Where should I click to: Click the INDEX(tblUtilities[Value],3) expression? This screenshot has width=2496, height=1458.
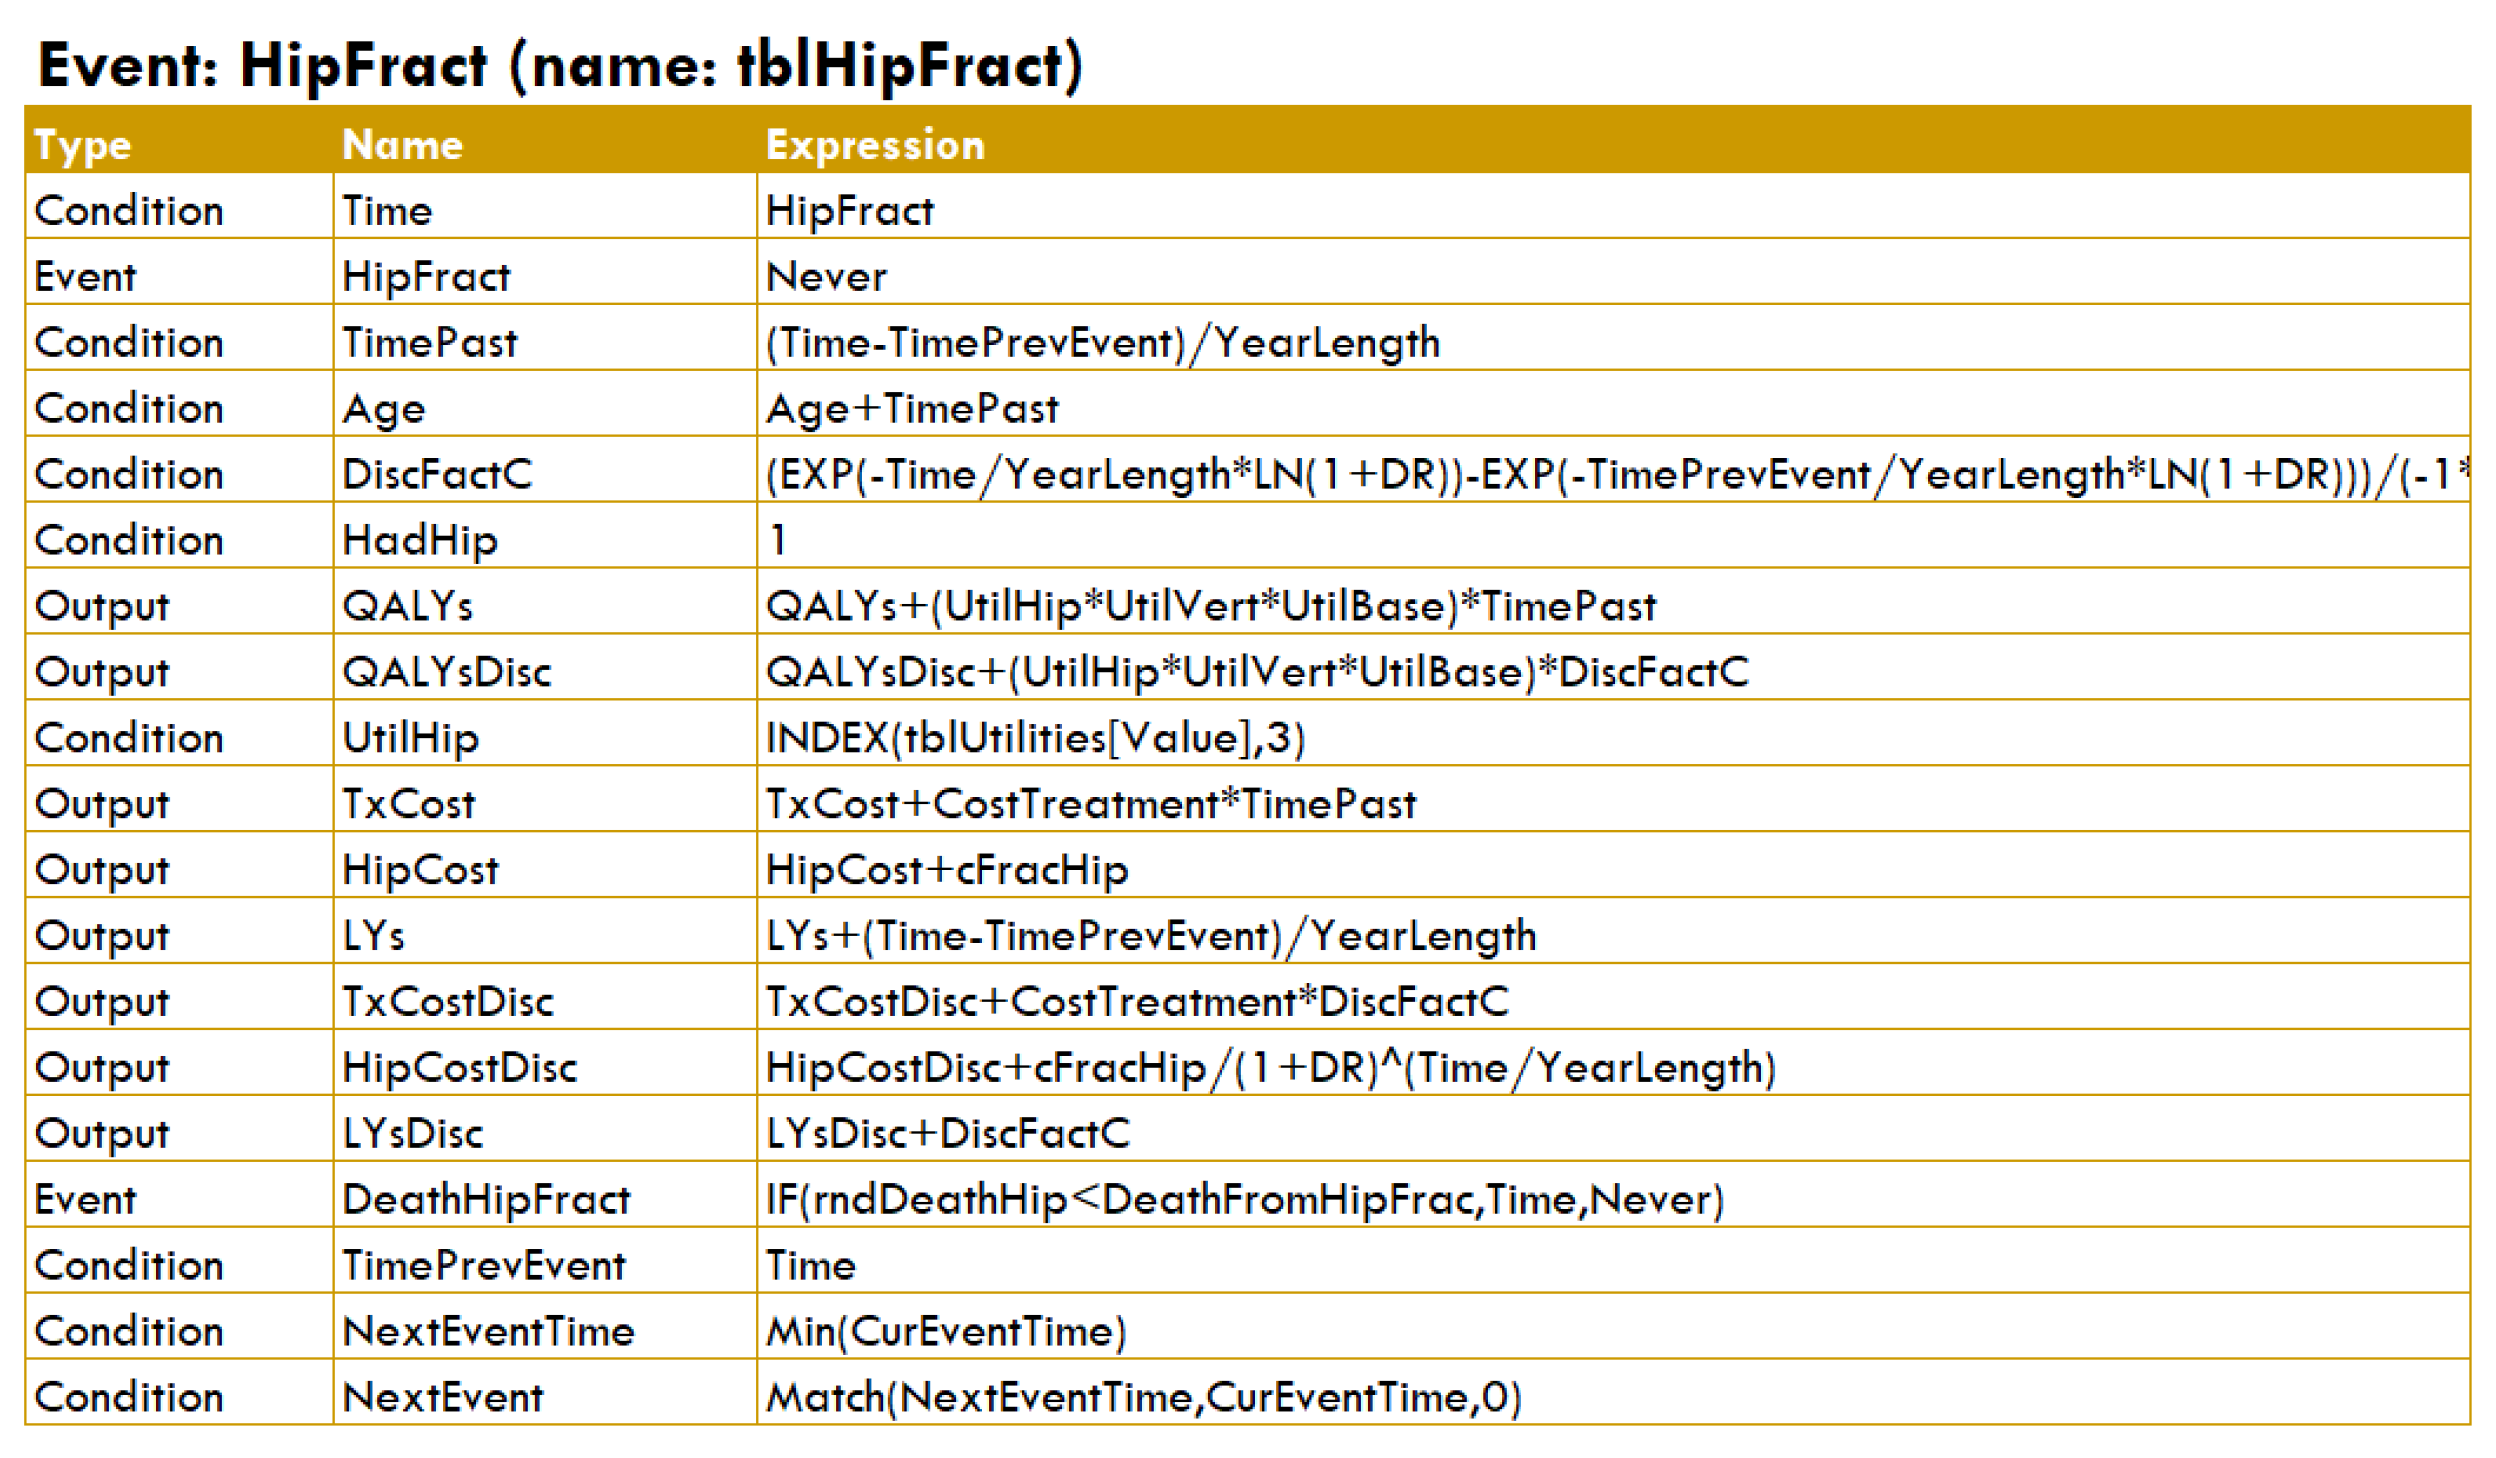pyautogui.click(x=1035, y=738)
